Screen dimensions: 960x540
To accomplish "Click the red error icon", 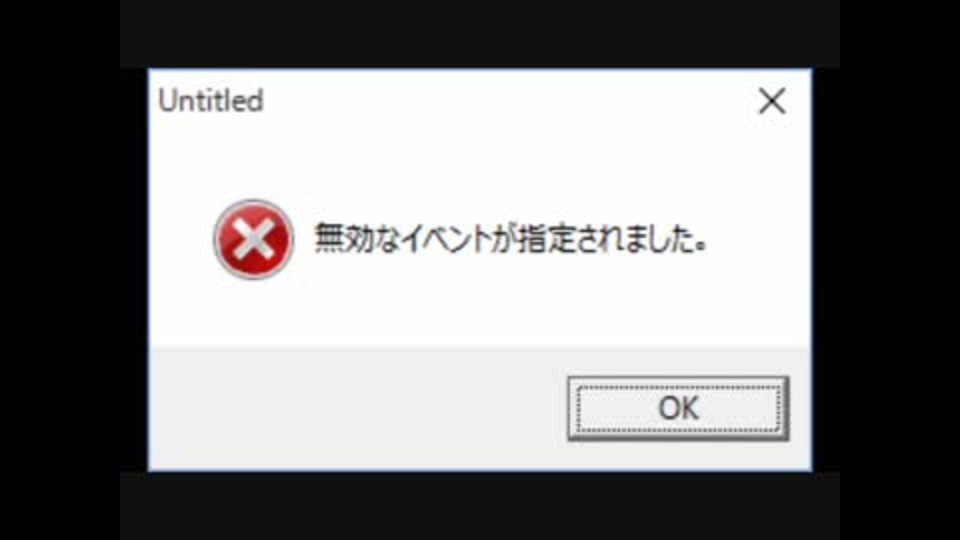I will coord(253,239).
